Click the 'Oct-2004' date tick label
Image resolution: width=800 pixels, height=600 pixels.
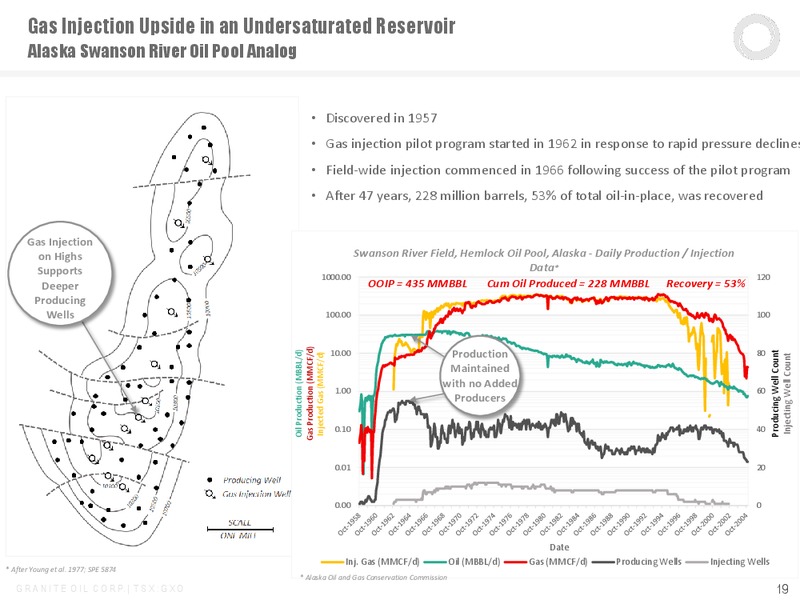click(736, 525)
